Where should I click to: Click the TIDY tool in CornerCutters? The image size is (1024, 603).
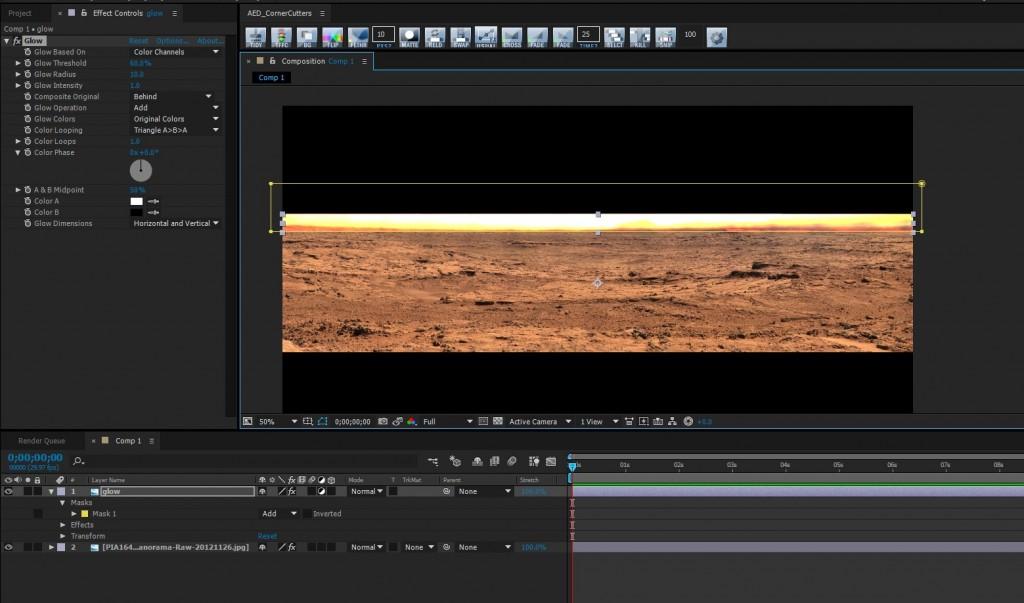(x=256, y=37)
